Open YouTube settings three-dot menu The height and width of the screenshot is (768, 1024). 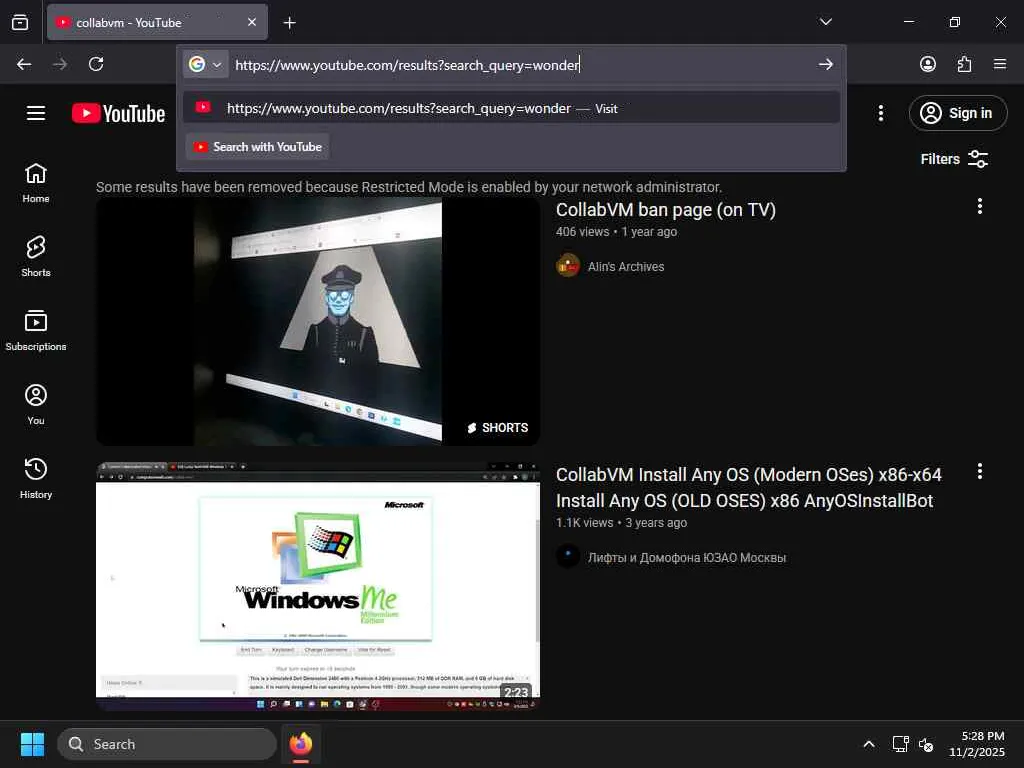click(880, 114)
